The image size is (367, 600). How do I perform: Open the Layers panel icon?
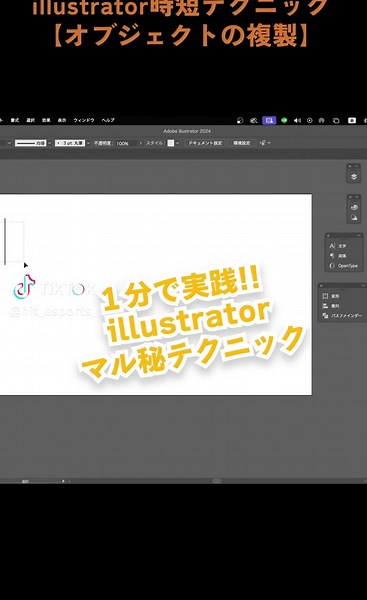coord(354,176)
